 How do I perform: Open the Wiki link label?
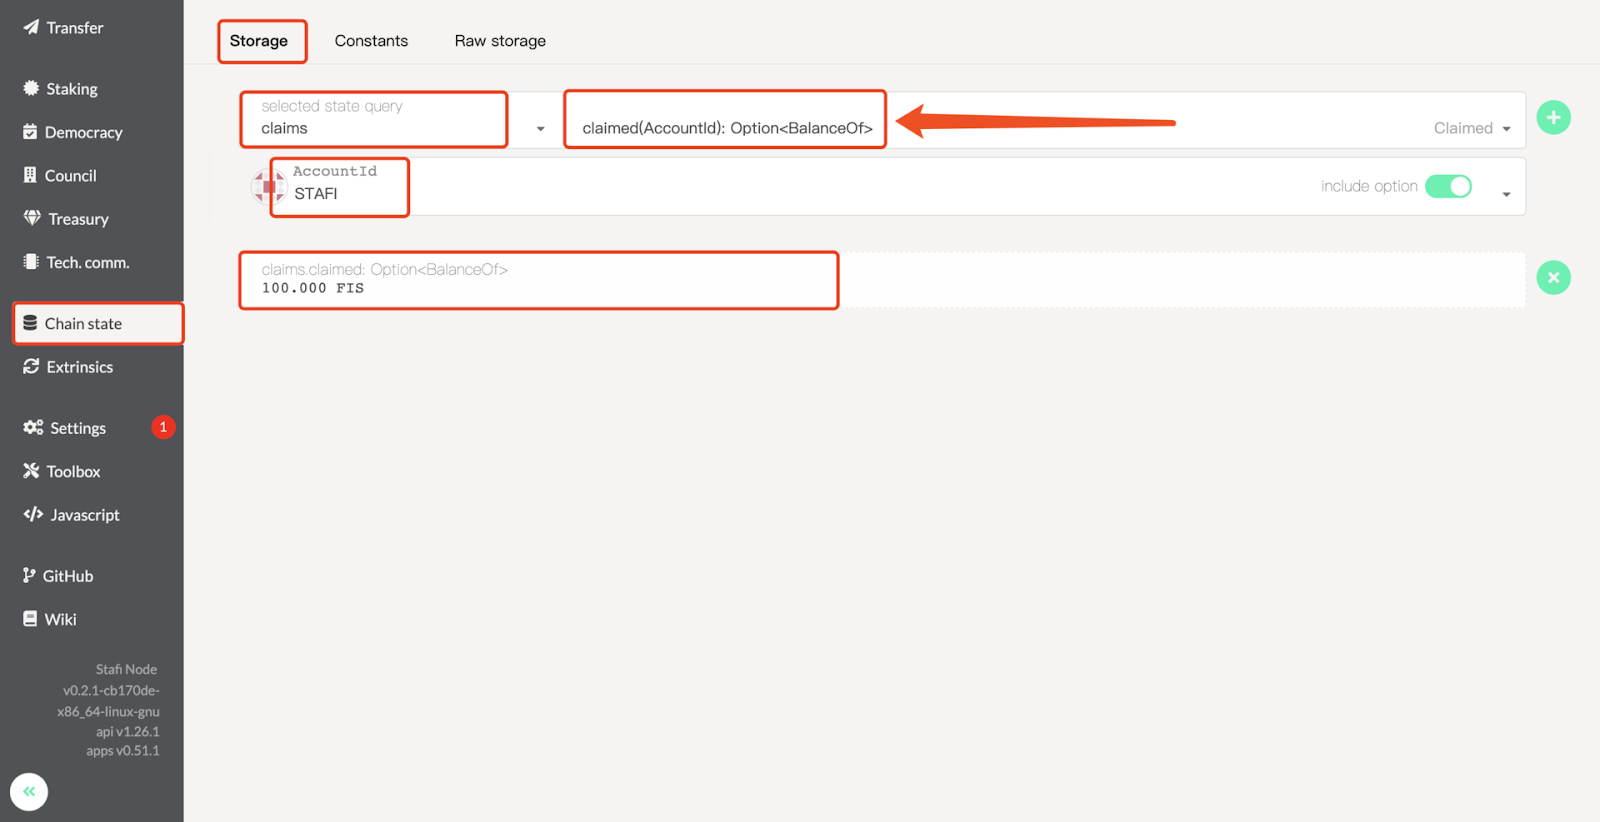[61, 620]
